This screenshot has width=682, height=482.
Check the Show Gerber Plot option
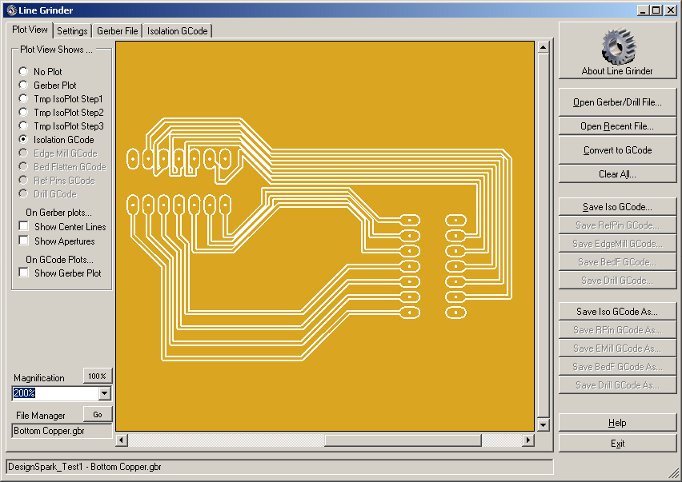click(24, 273)
